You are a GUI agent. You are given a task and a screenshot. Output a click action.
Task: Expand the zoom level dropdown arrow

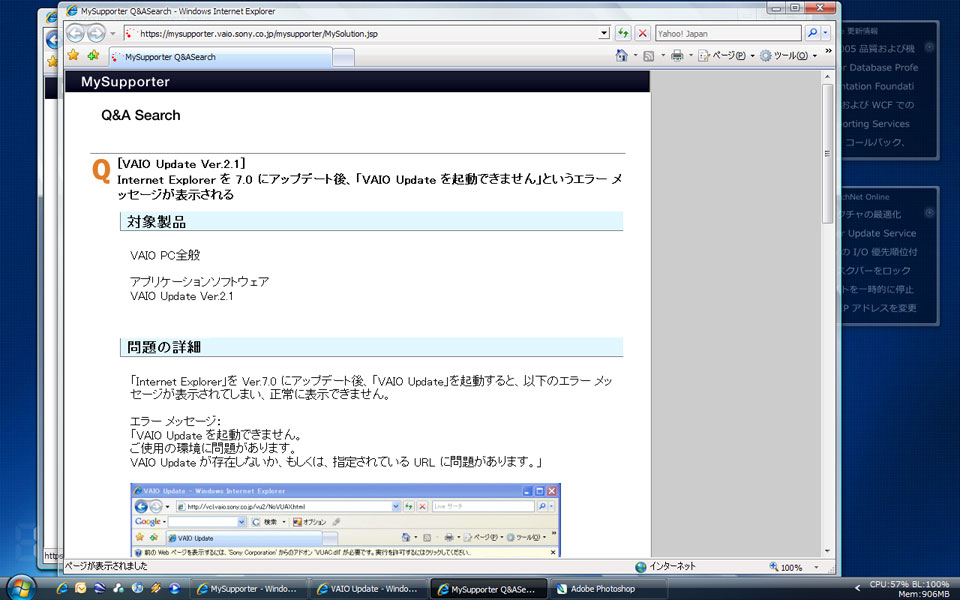[x=816, y=567]
